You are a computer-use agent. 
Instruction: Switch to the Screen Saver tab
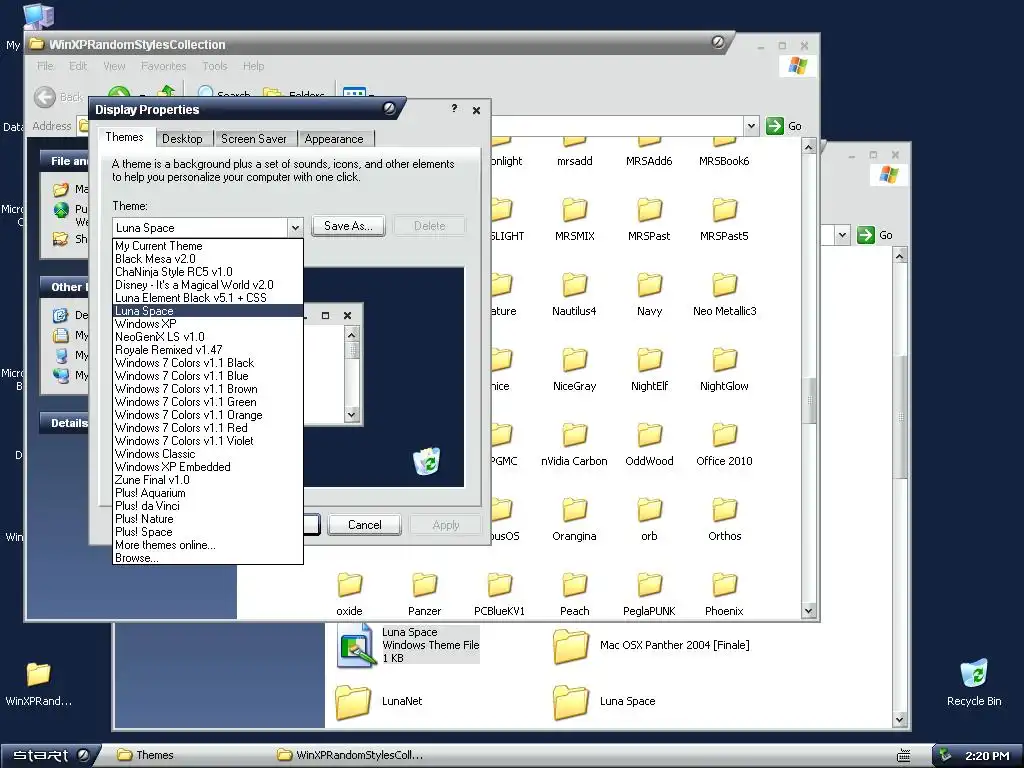(x=254, y=138)
